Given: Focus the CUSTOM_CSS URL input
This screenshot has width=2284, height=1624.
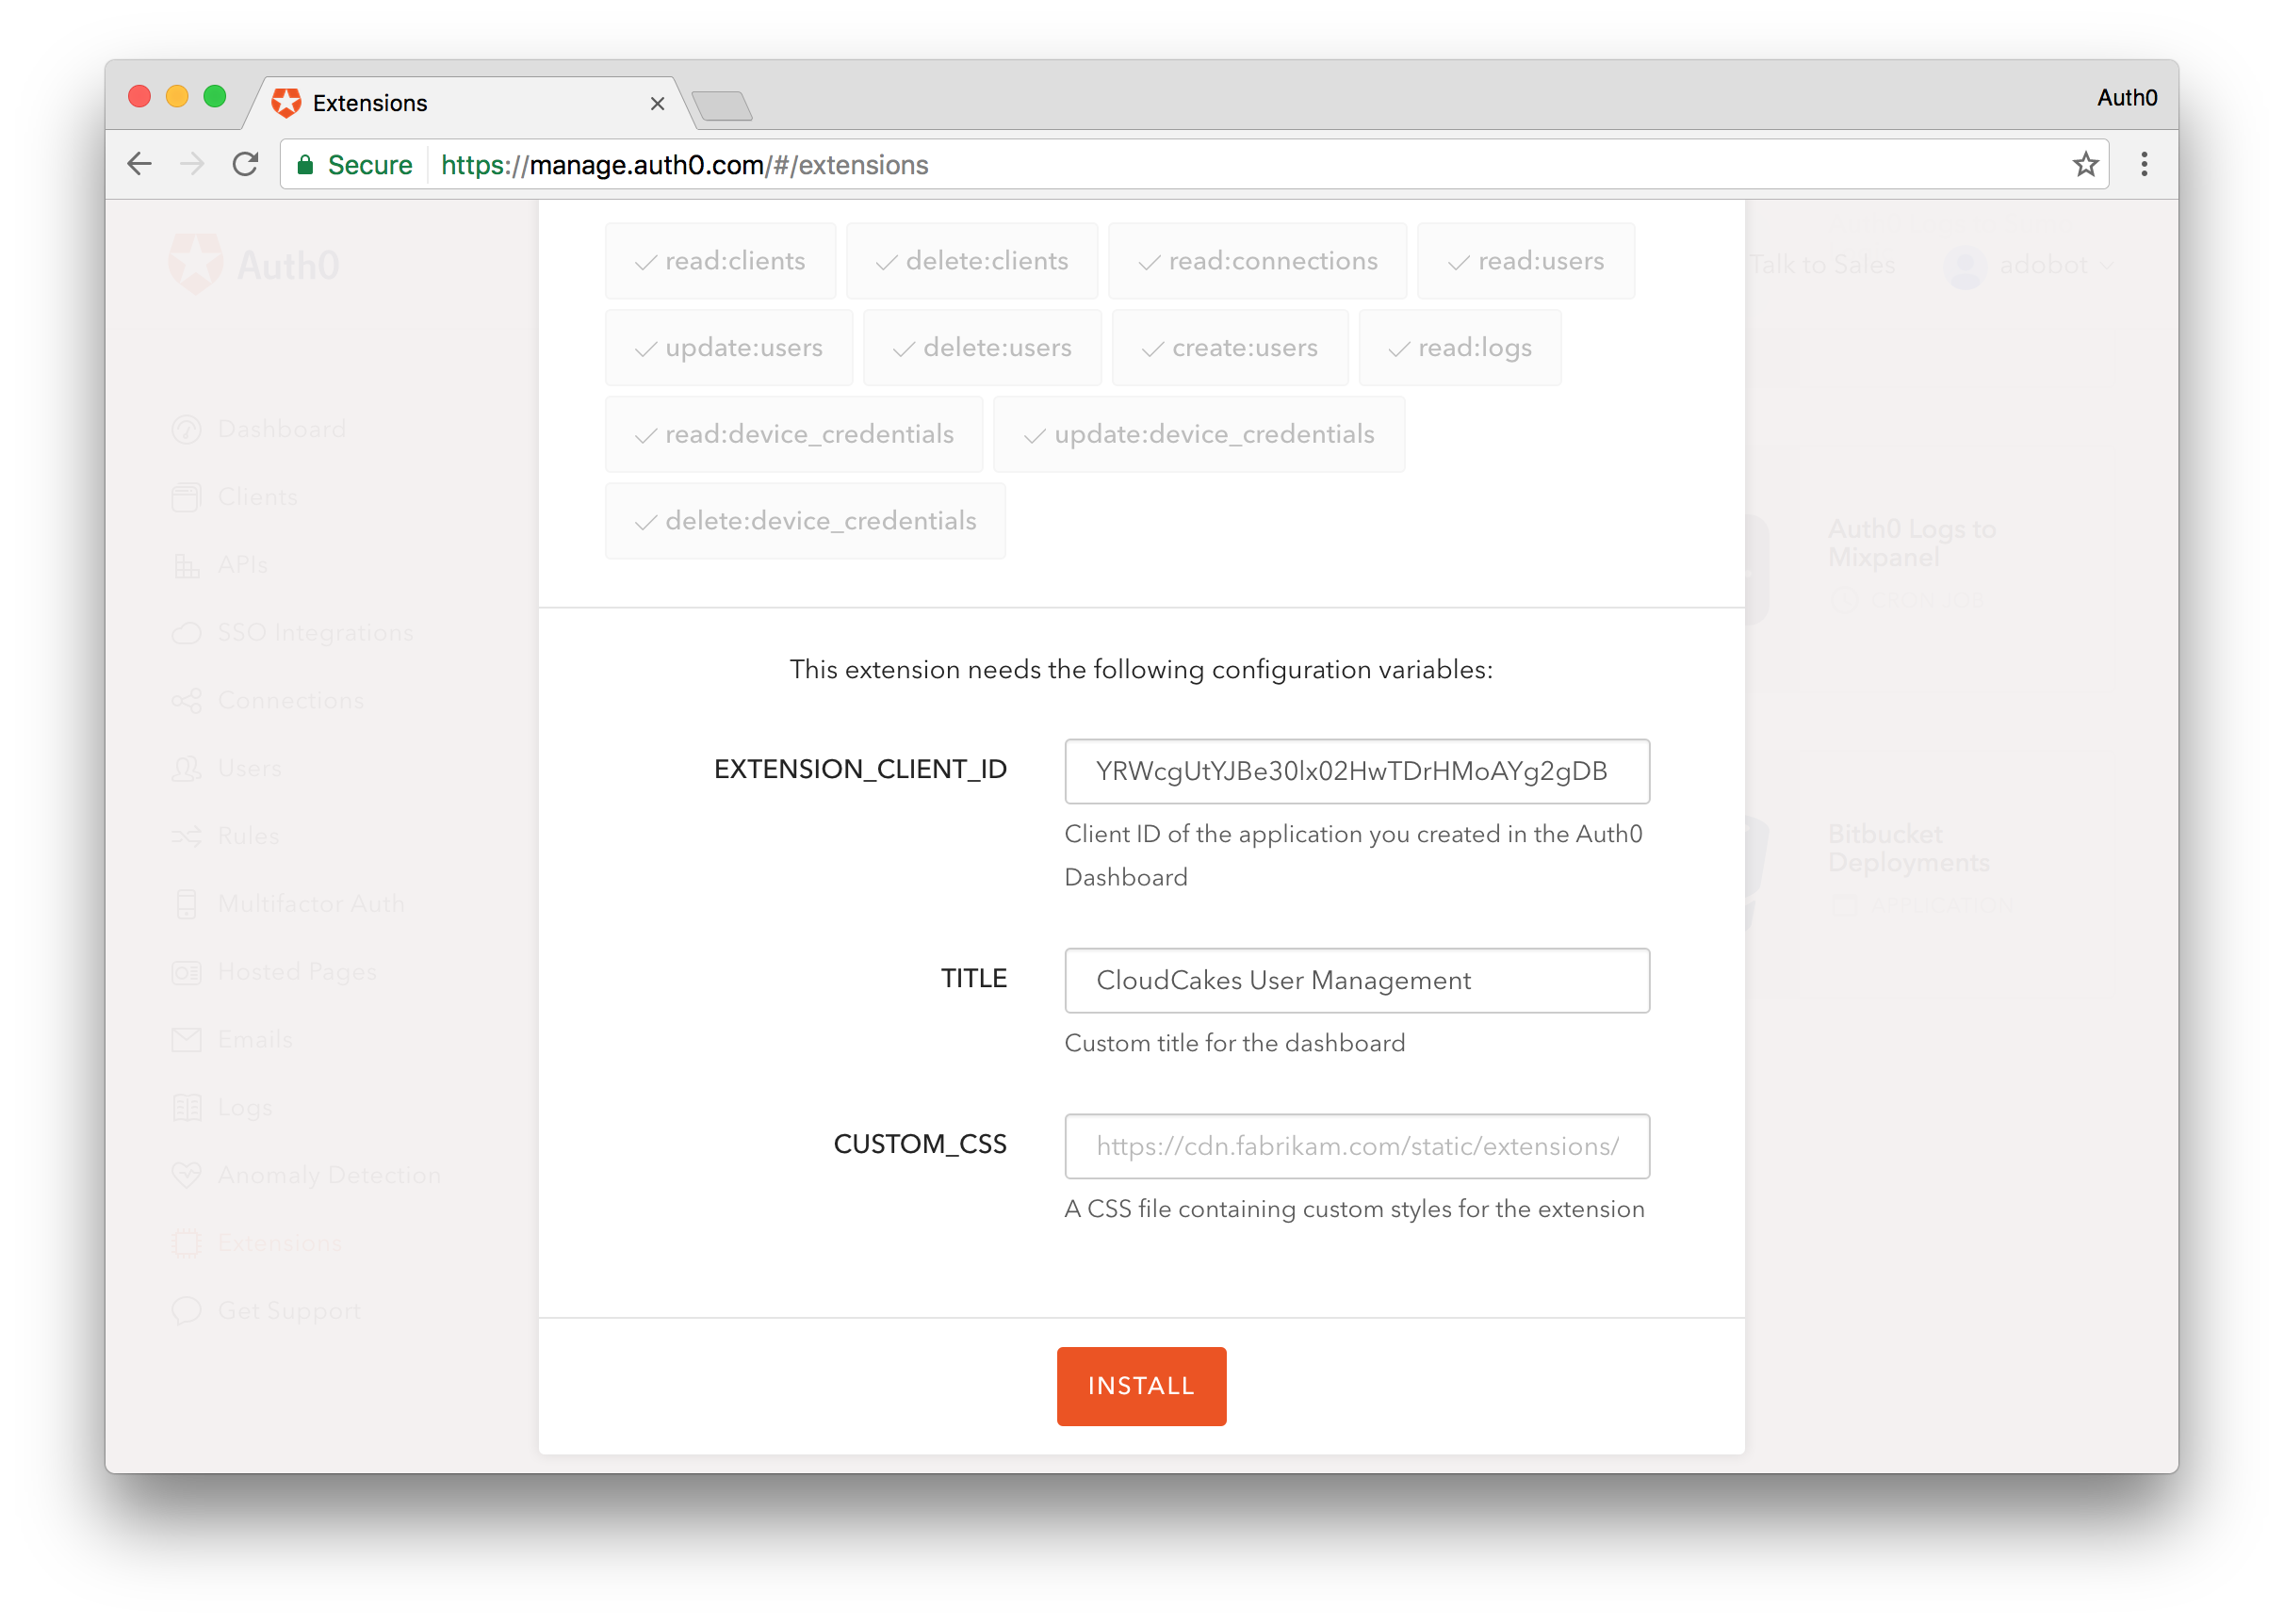Looking at the screenshot, I should 1356,1147.
